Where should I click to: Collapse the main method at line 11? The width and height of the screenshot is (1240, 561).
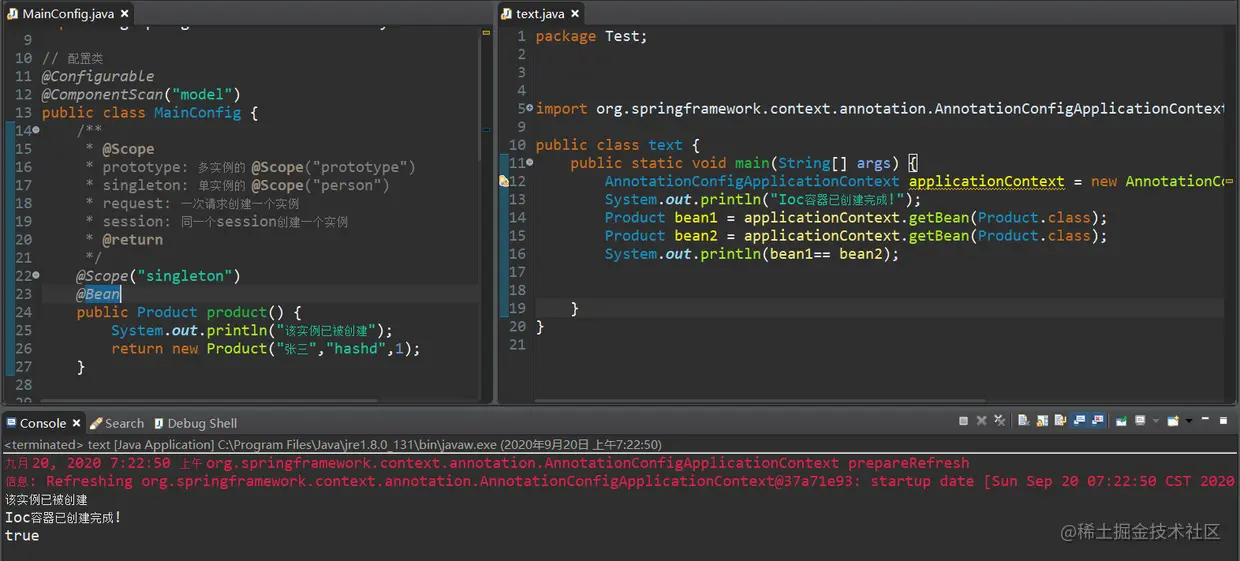tap(530, 161)
